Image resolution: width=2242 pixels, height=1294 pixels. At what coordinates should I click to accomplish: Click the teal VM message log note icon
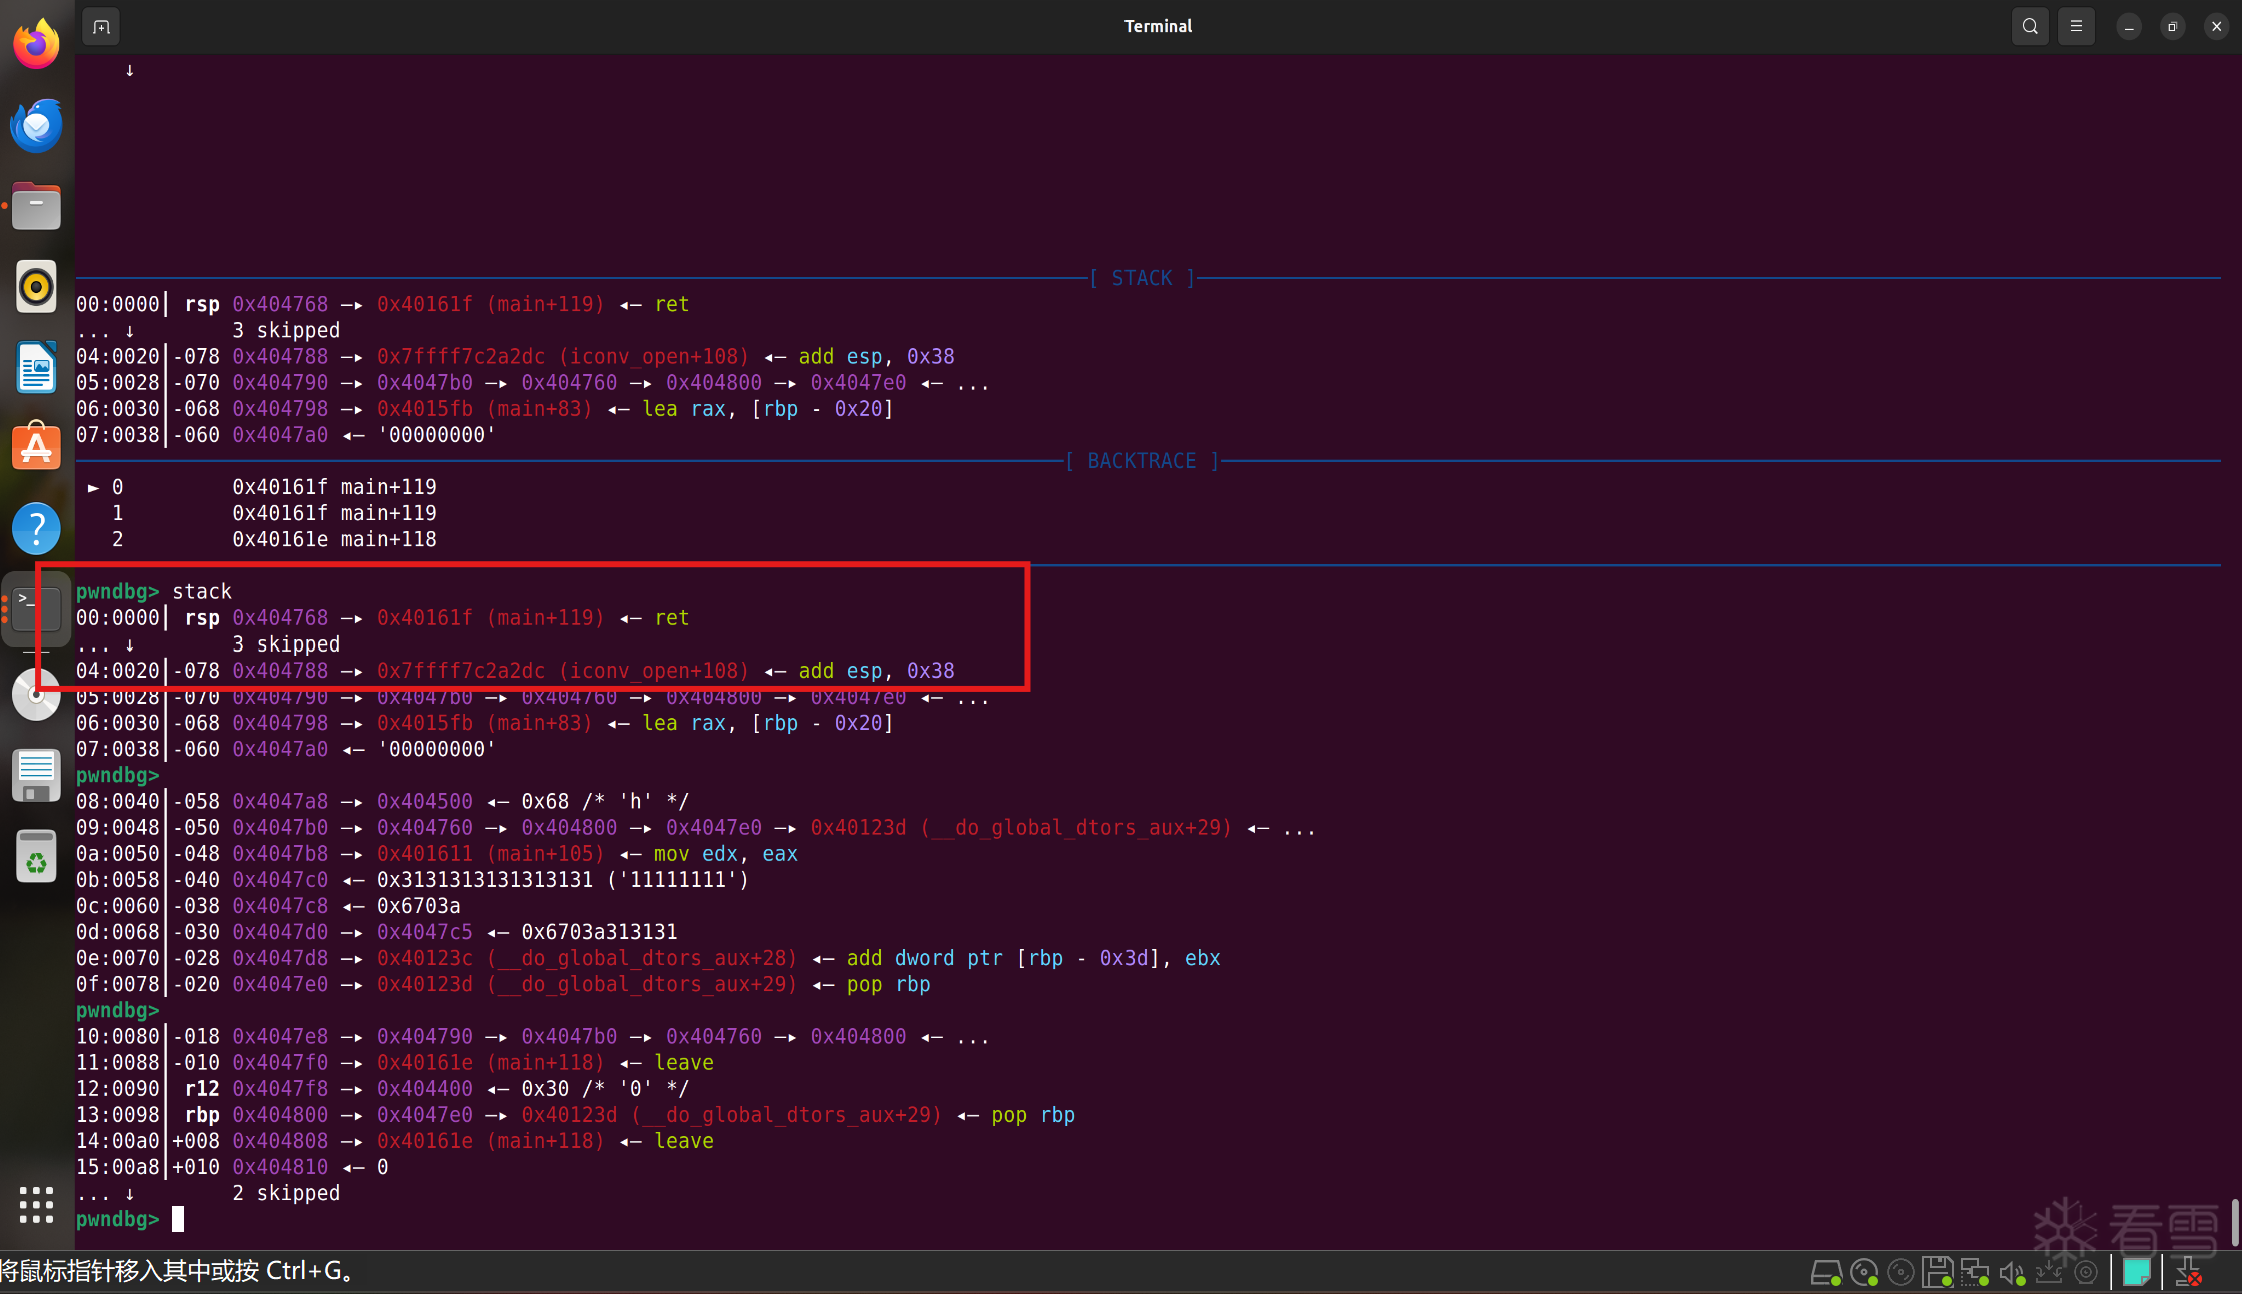click(x=2136, y=1273)
